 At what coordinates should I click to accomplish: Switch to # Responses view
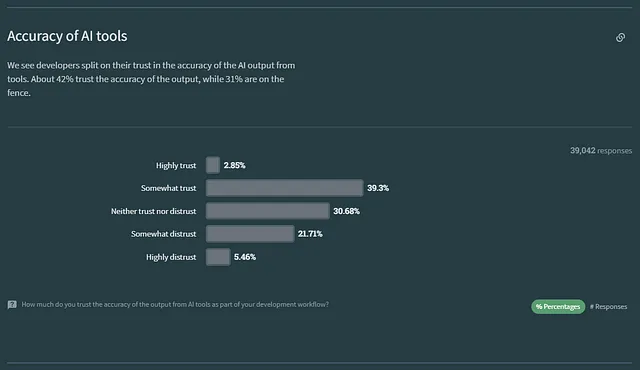(x=608, y=307)
